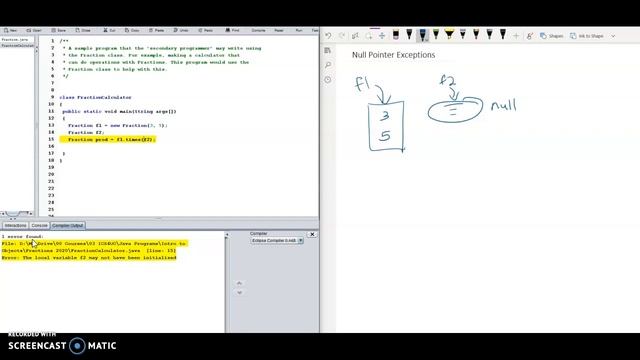Select the OneNote object select tool
Image resolution: width=640 pixels, height=360 pixels.
point(355,36)
